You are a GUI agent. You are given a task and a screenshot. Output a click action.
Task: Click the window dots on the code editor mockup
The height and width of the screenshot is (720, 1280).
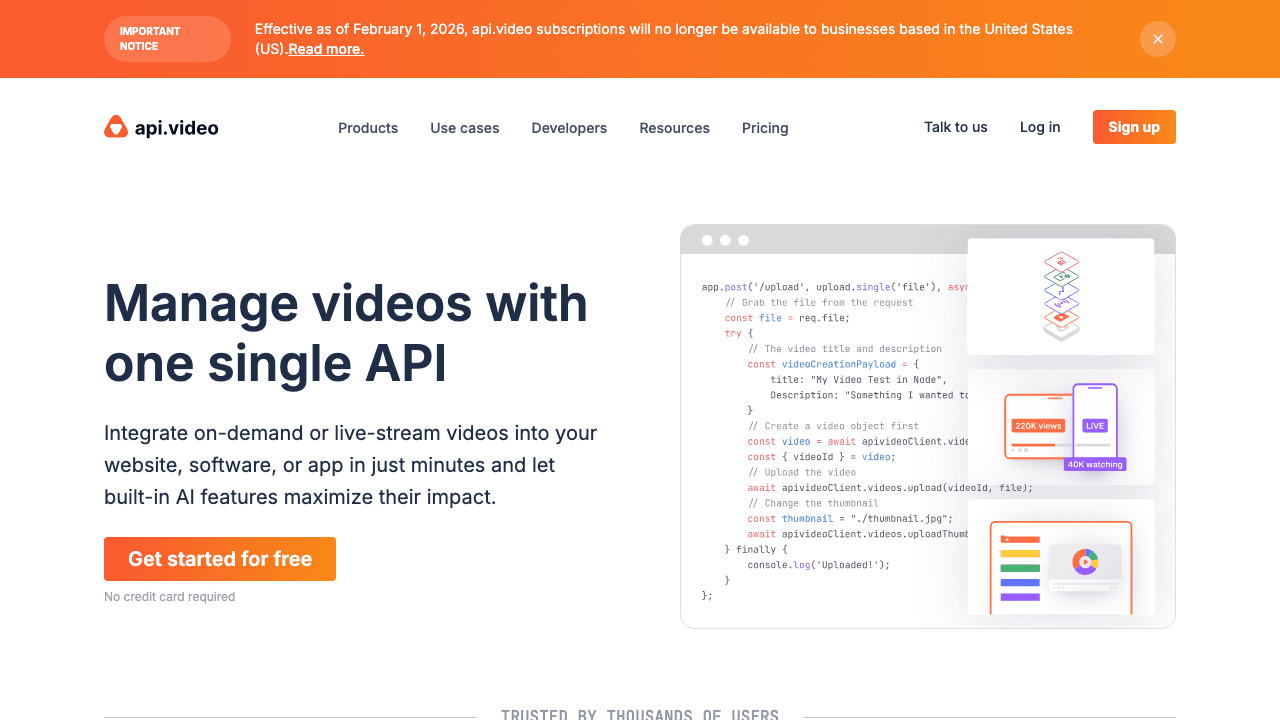point(725,240)
